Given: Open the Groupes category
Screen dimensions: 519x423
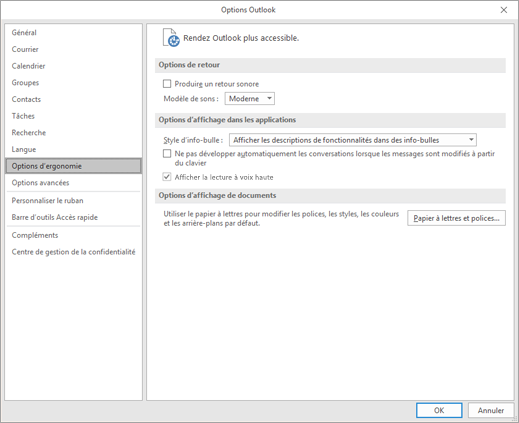Looking at the screenshot, I should coord(73,83).
